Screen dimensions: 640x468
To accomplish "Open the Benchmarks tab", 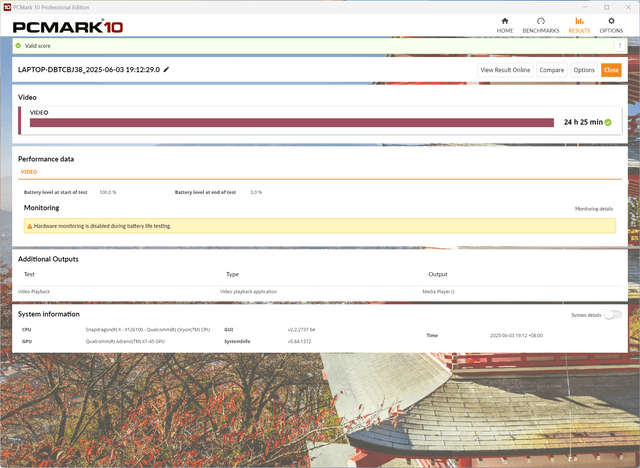I will pos(540,25).
